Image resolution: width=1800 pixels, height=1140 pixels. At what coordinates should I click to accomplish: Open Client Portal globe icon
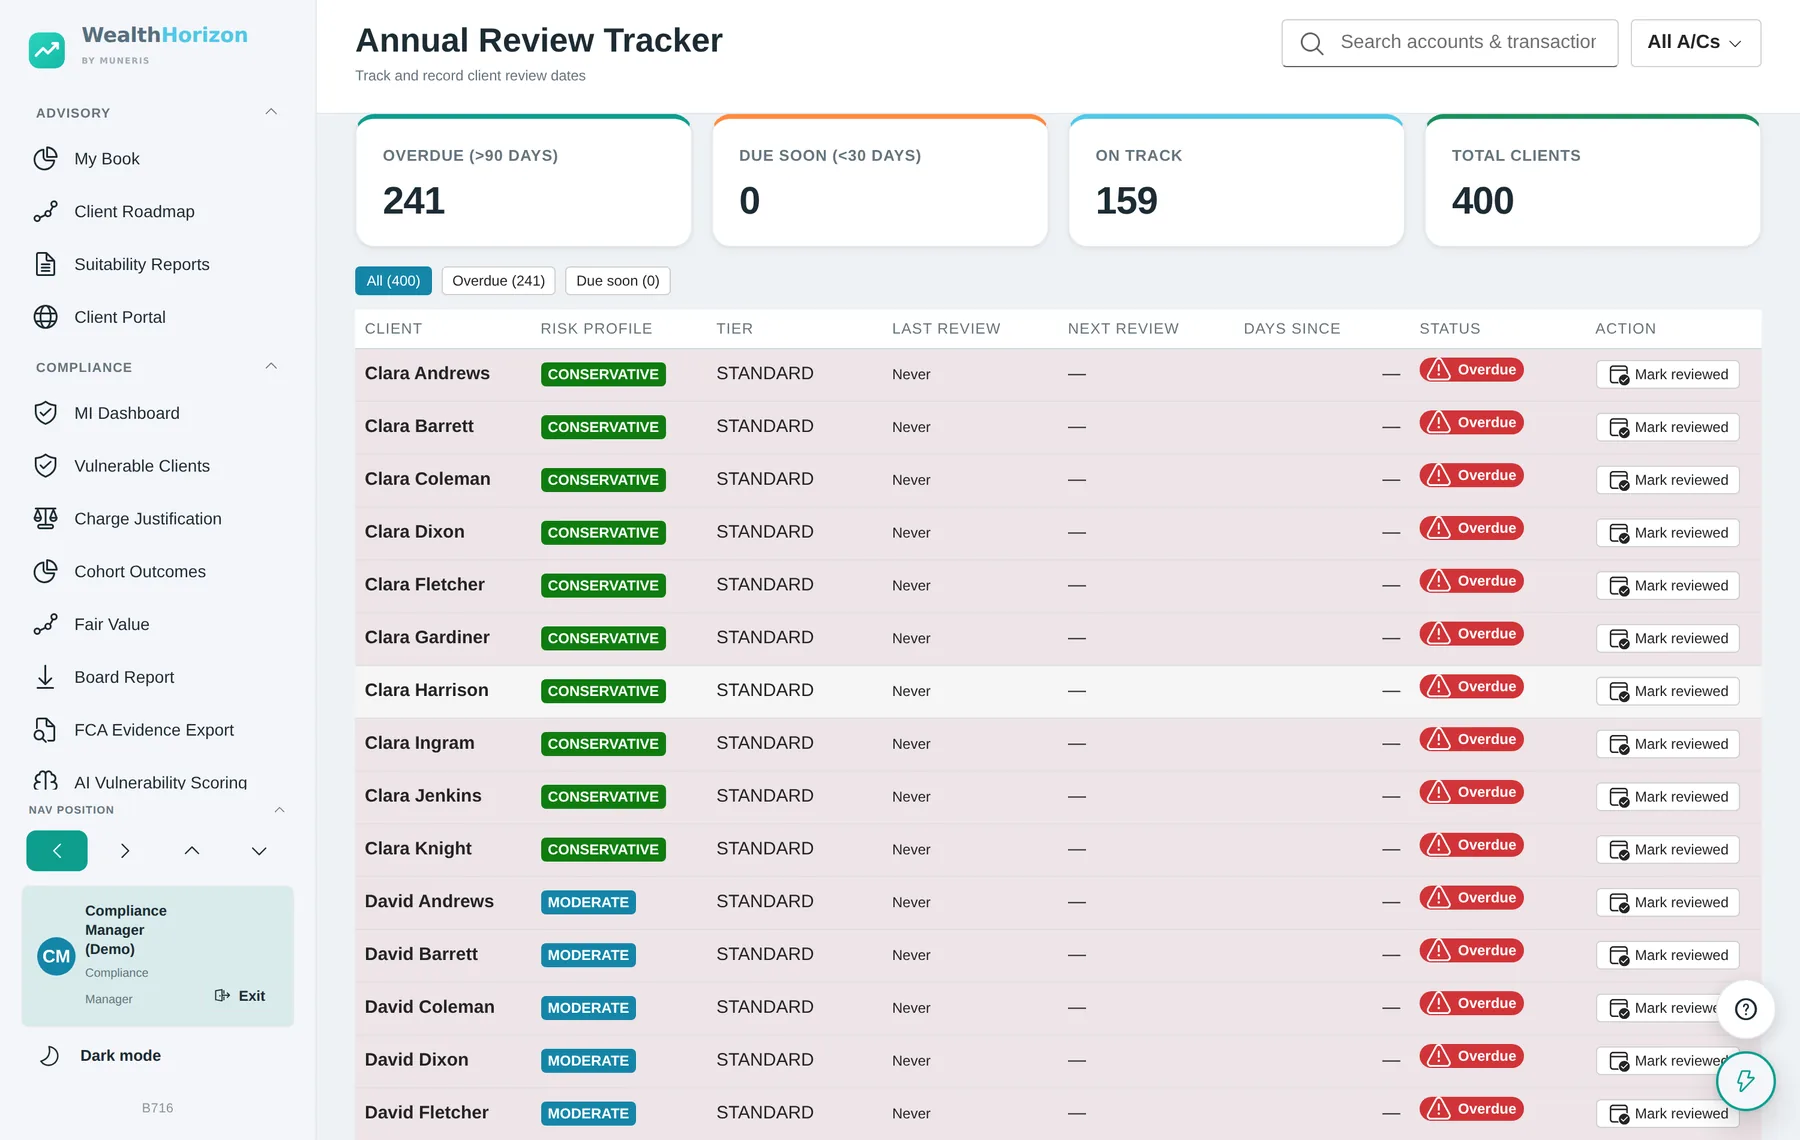[x=45, y=317]
